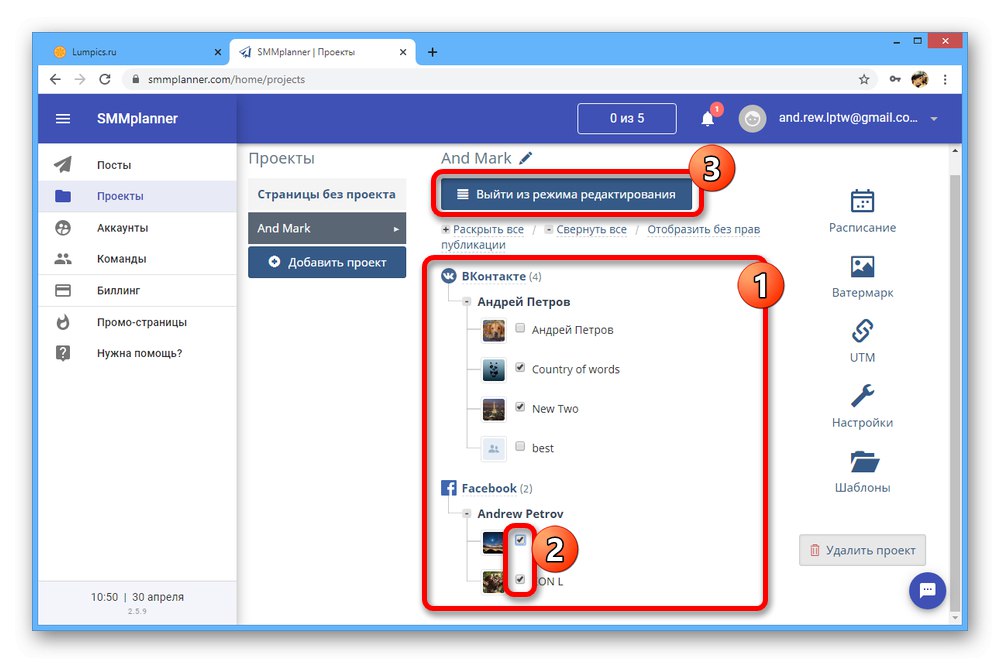Click 'Выйти из режима редактирования' button
The image size is (1000, 663).
tap(566, 194)
